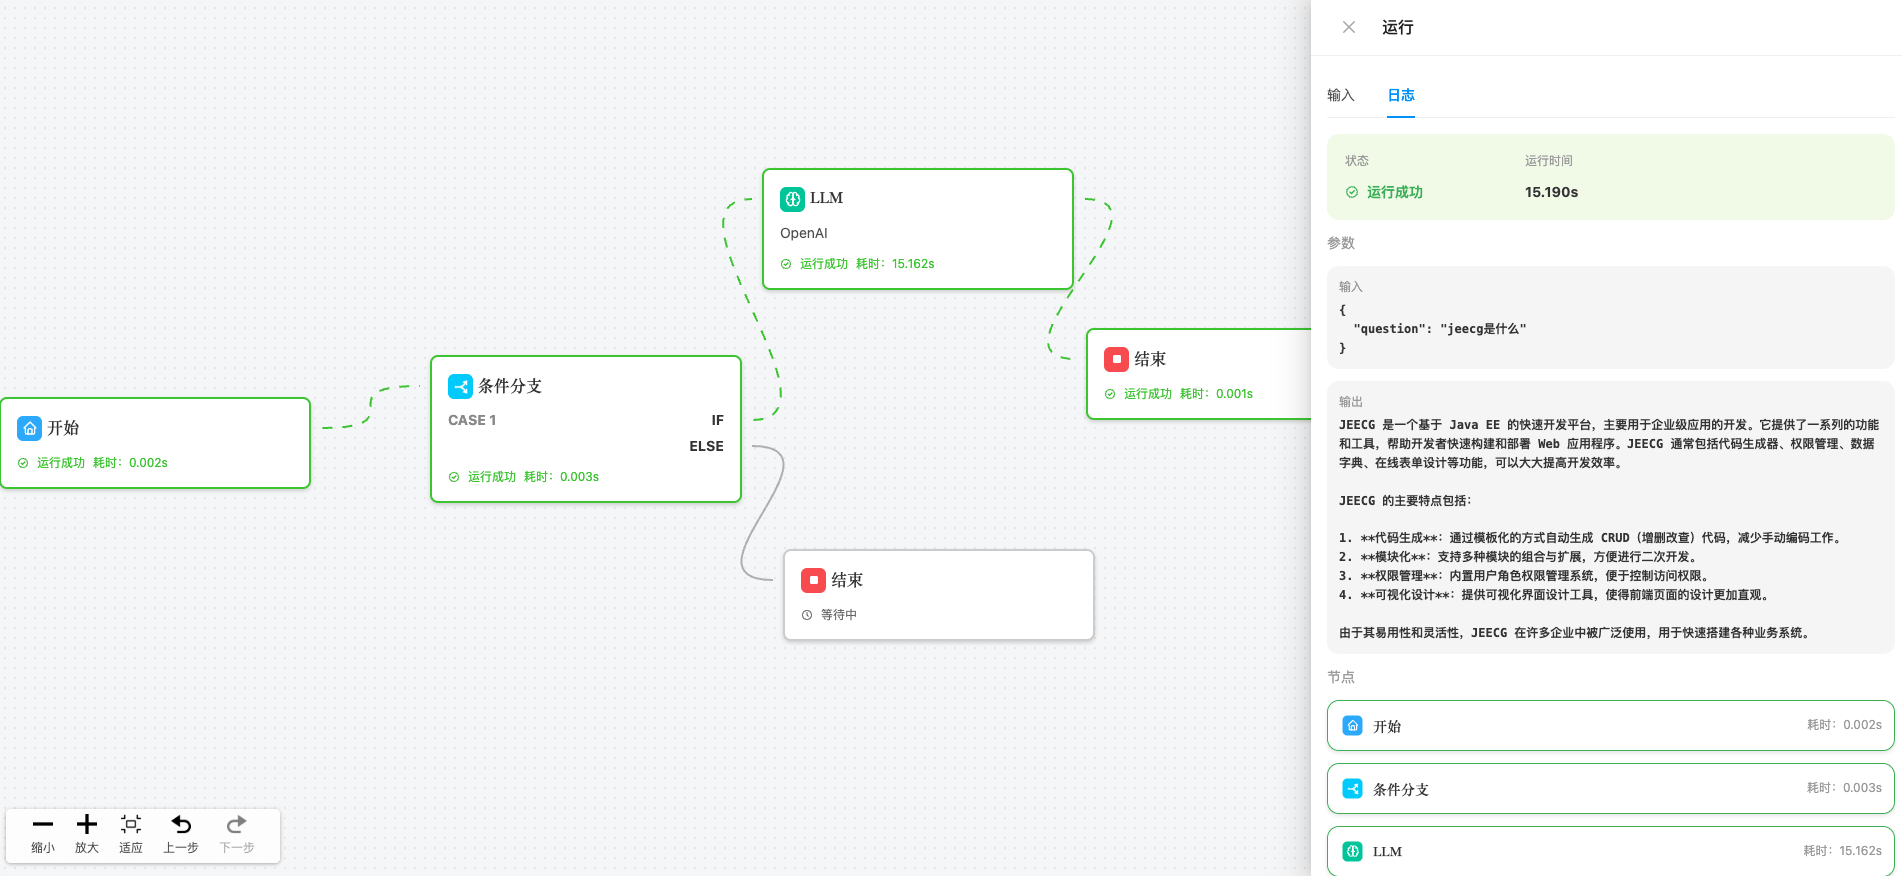Click the 15.190s run time value

point(1551,192)
